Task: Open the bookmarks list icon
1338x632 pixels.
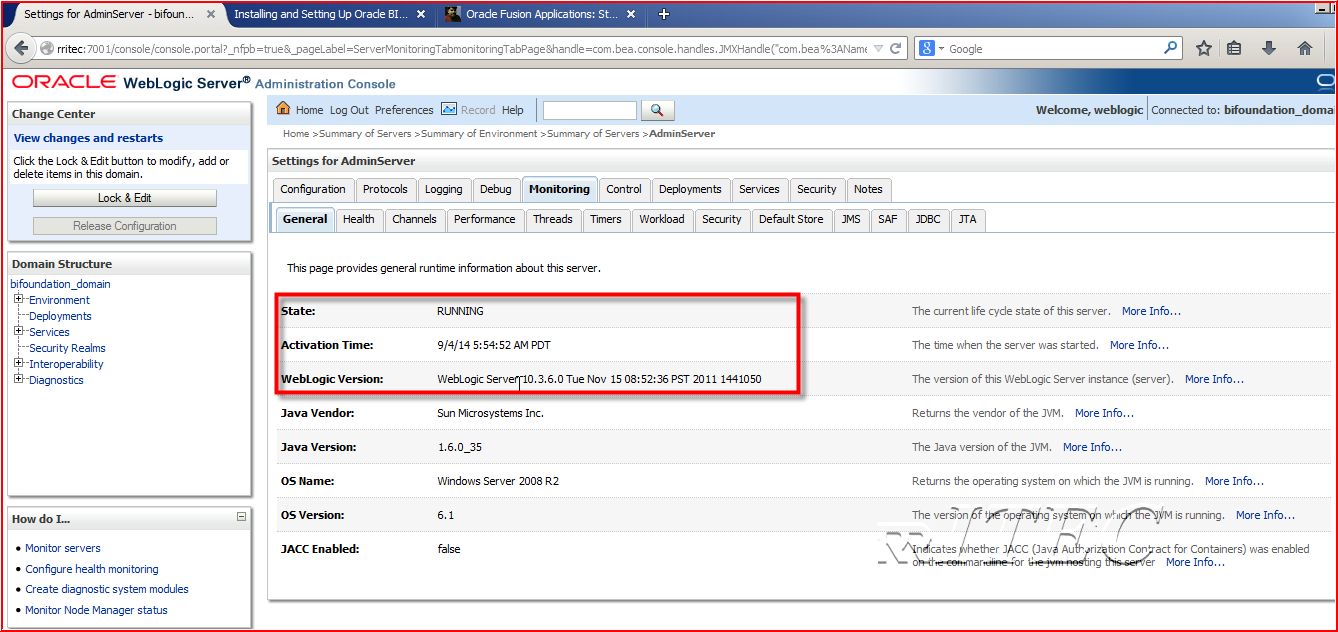Action: point(1234,48)
